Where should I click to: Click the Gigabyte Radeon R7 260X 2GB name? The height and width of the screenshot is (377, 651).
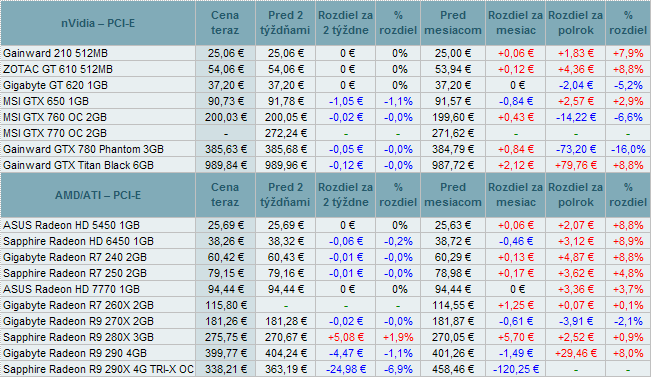tap(78, 306)
